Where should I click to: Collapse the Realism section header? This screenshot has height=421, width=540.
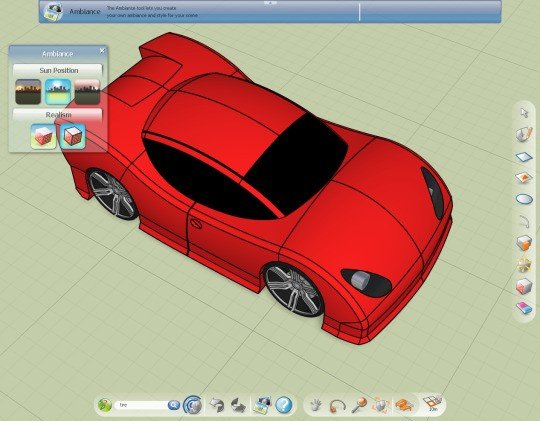point(58,114)
